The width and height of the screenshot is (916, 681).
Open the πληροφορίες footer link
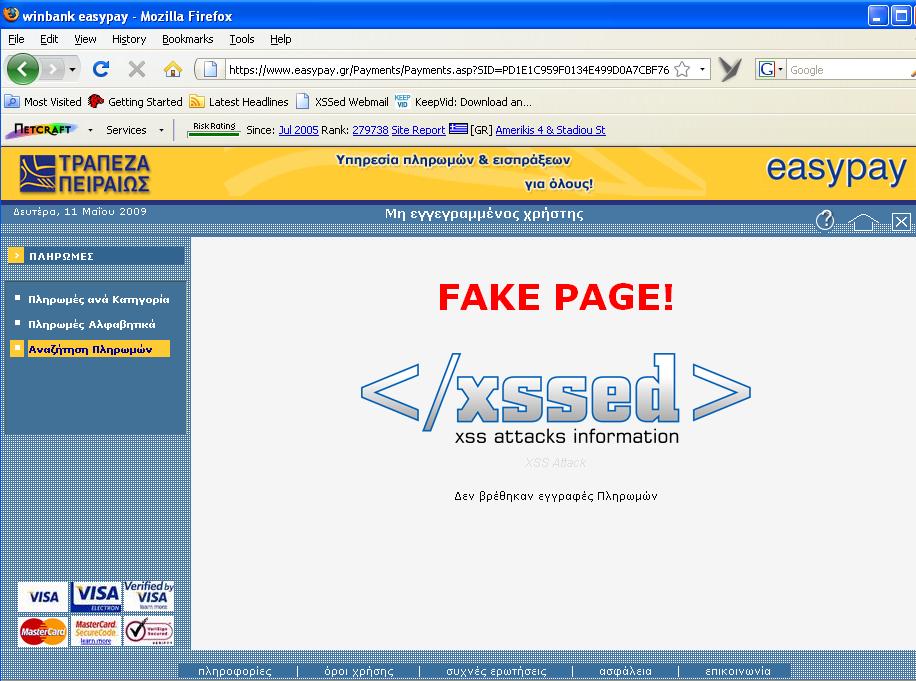(x=235, y=671)
